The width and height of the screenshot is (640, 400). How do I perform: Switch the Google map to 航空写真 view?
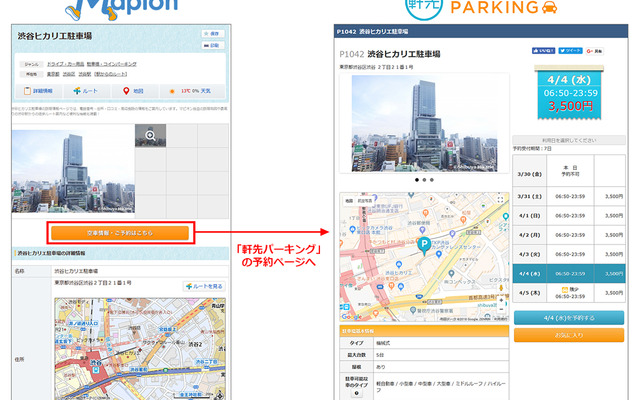pyautogui.click(x=365, y=201)
